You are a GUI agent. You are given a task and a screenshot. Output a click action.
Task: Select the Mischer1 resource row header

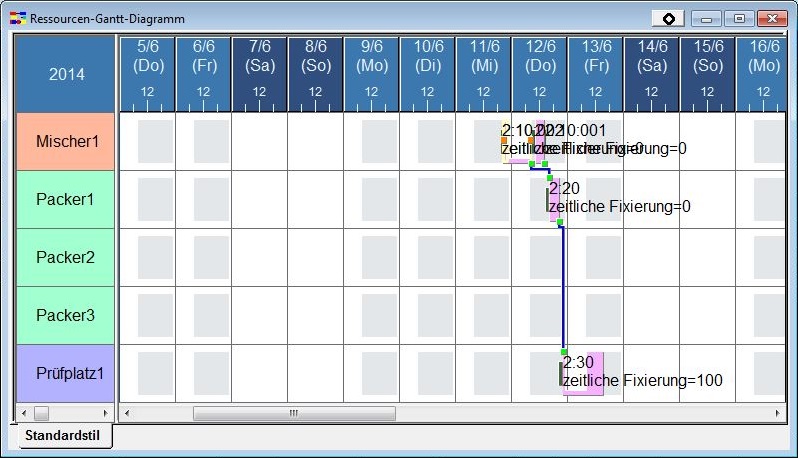(66, 141)
